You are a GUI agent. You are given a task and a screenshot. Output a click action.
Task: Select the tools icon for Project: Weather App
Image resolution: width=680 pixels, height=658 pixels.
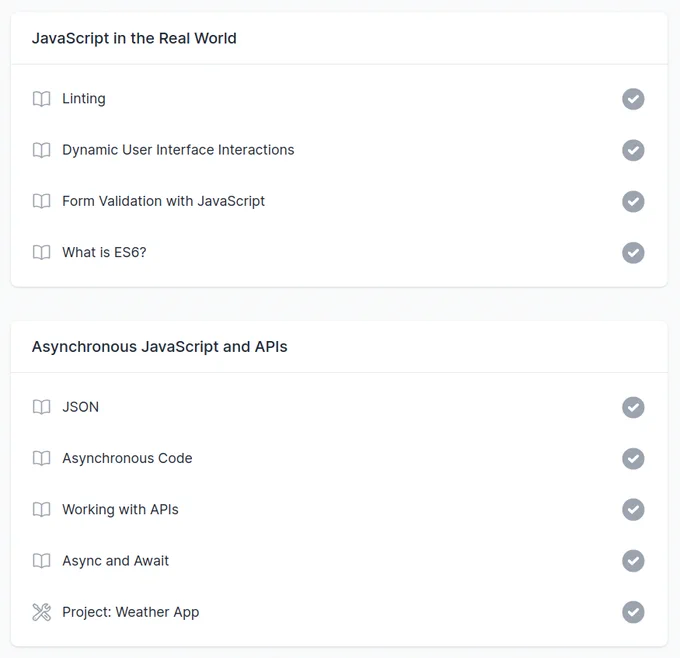click(x=42, y=612)
